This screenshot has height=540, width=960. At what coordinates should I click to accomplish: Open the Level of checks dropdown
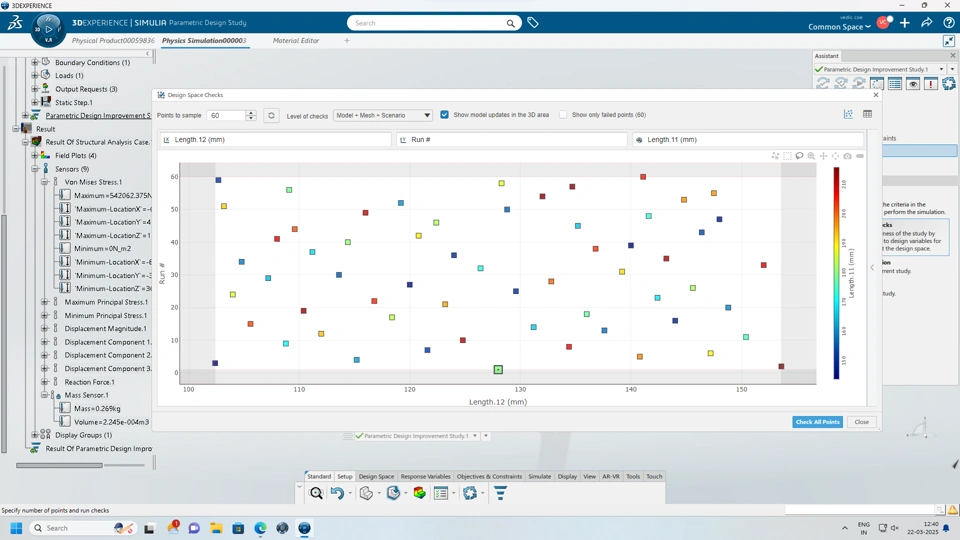(x=383, y=115)
